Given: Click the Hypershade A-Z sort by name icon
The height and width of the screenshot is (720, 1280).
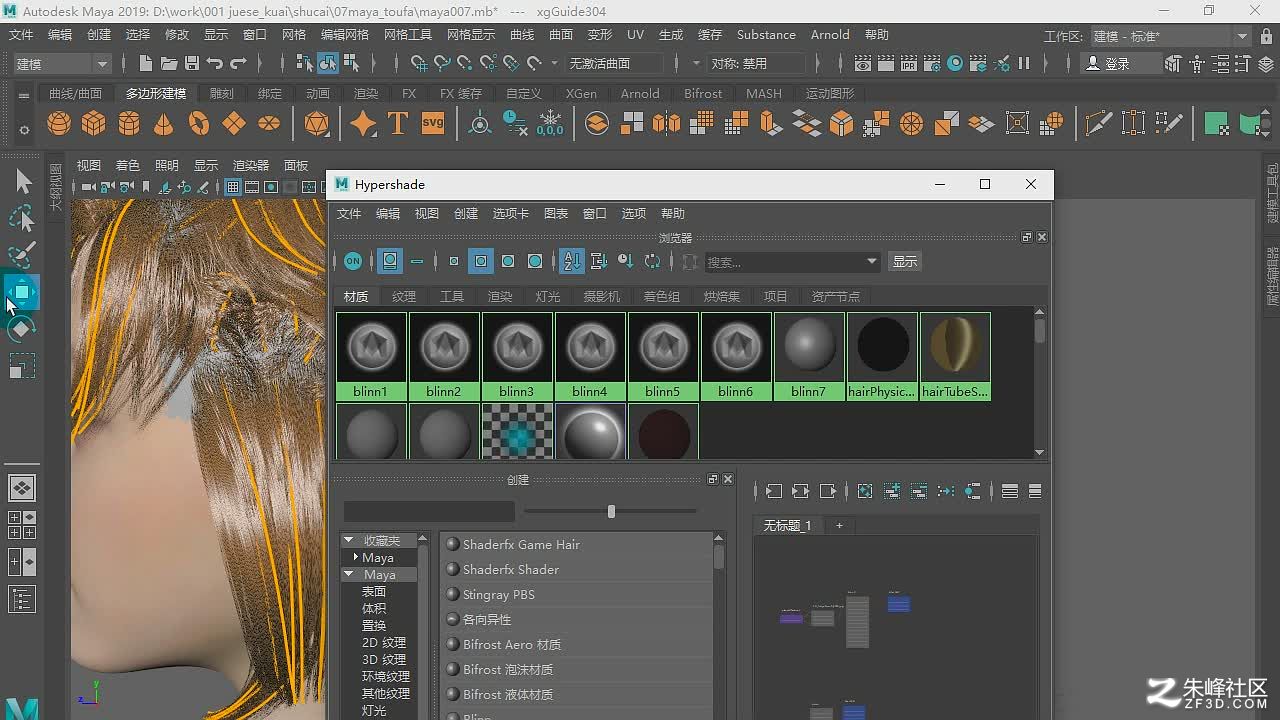Looking at the screenshot, I should pos(572,261).
